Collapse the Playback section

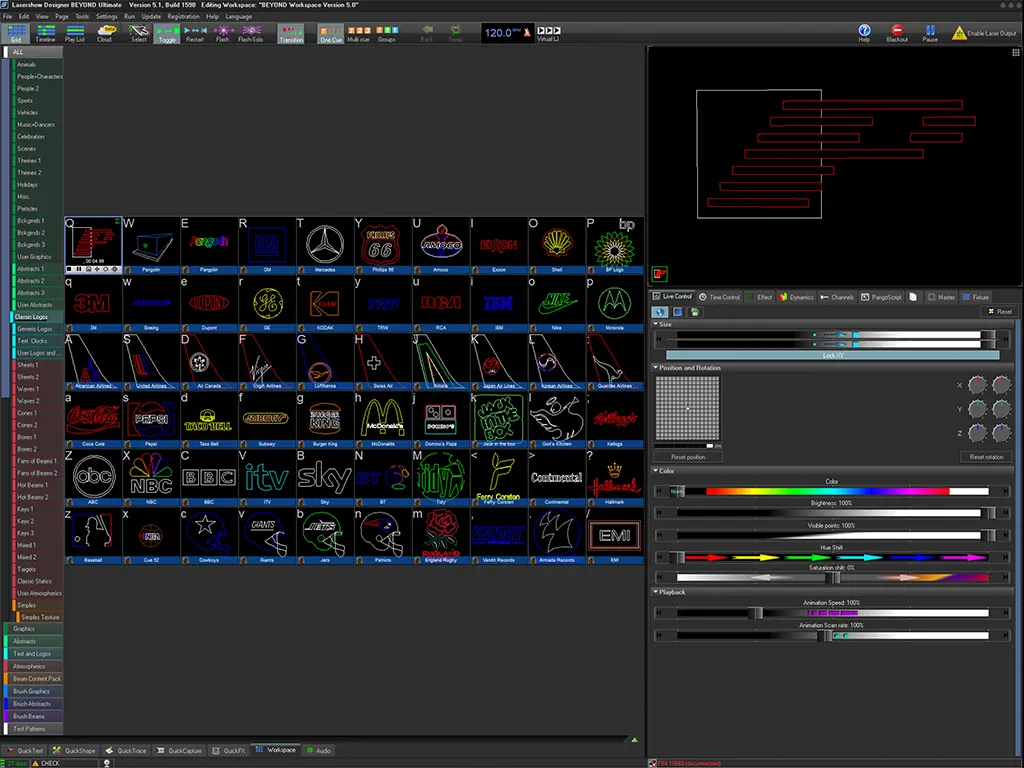pyautogui.click(x=656, y=592)
